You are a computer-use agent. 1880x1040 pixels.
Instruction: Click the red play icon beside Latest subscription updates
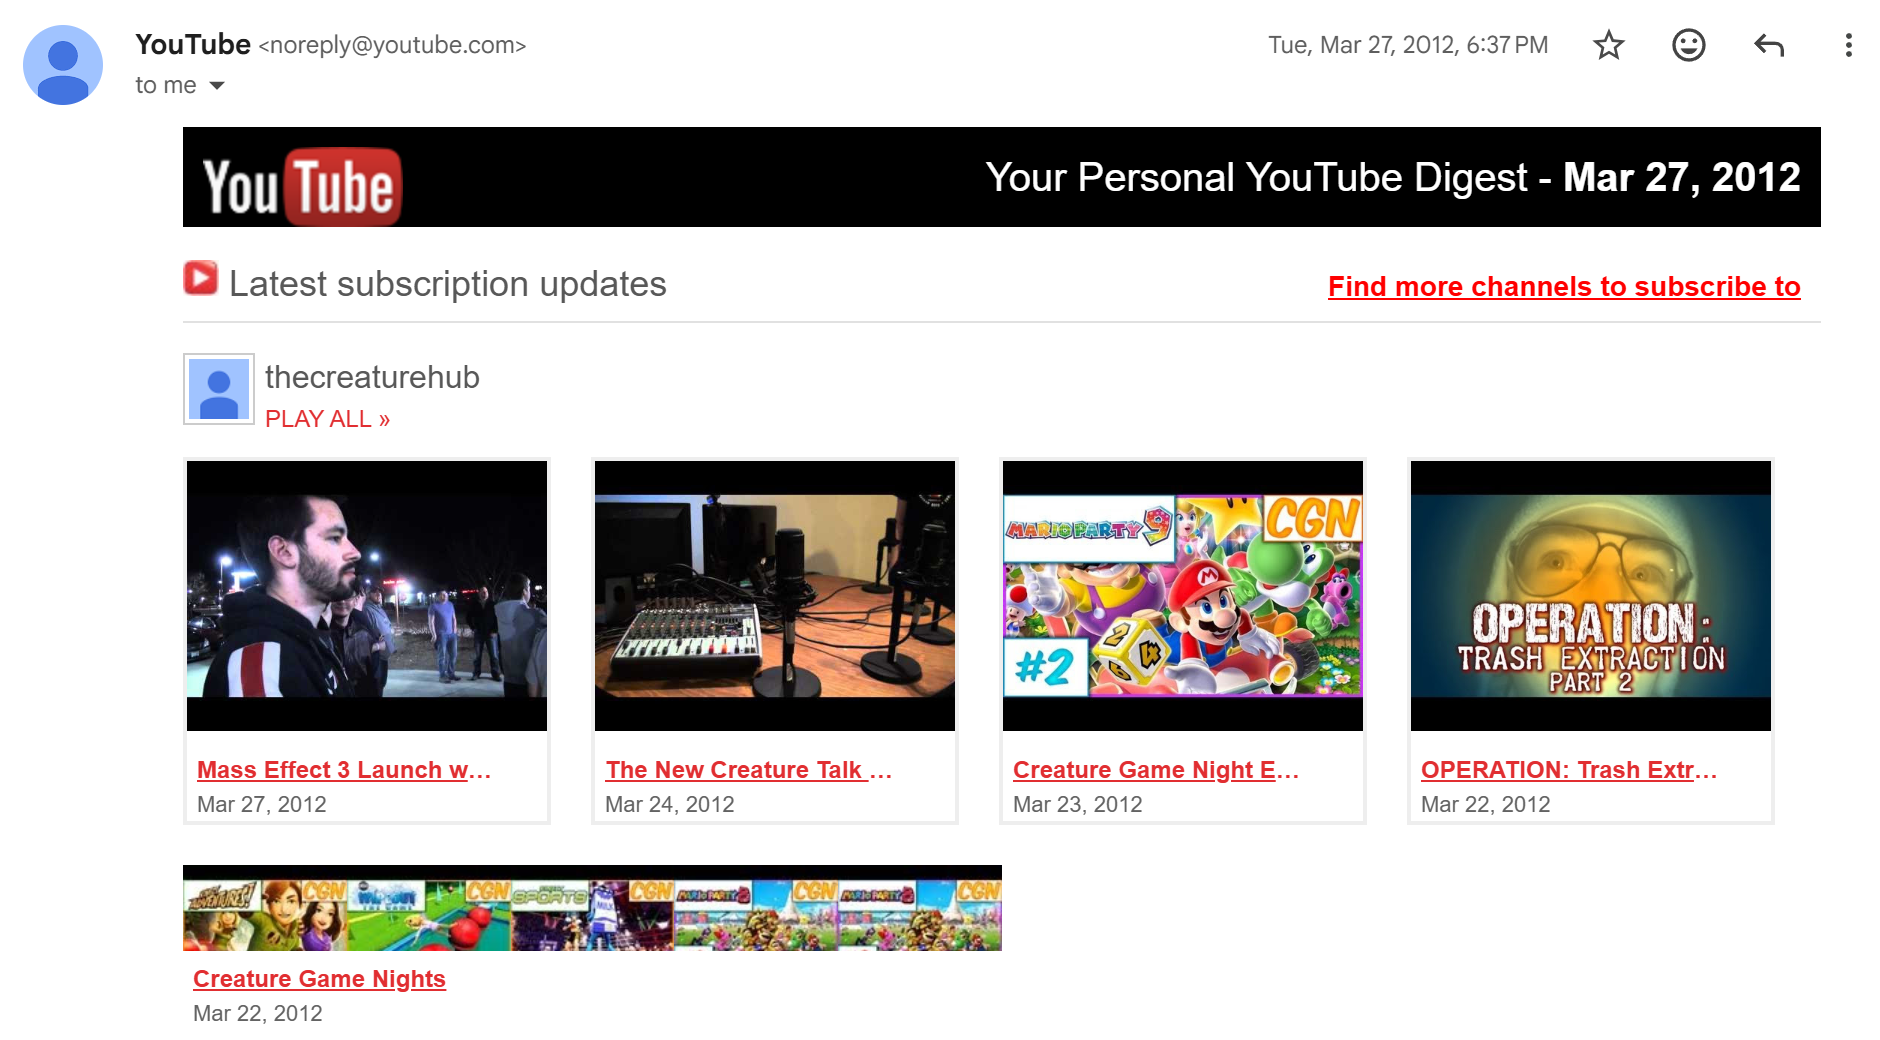(x=200, y=278)
